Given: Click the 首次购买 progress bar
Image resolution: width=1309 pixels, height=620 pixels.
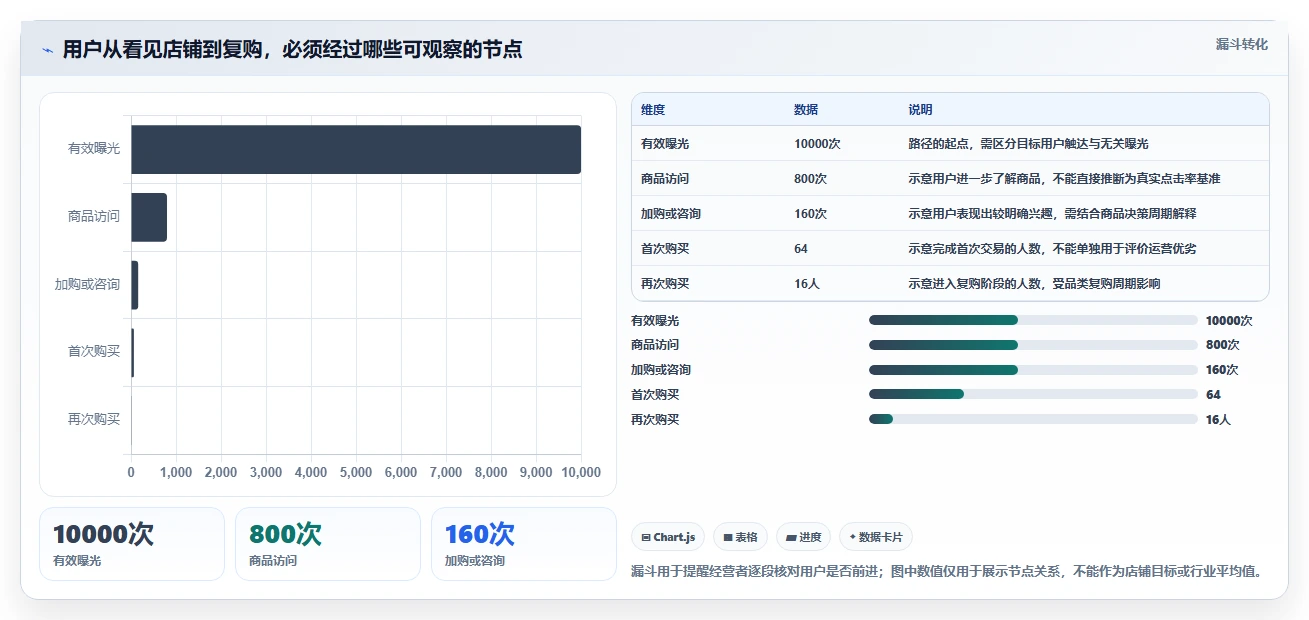Looking at the screenshot, I should click(1033, 394).
